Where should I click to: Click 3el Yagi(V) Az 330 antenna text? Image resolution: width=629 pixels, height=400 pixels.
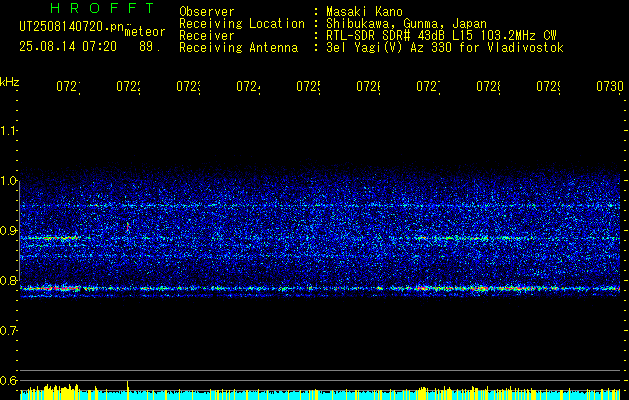[445, 48]
